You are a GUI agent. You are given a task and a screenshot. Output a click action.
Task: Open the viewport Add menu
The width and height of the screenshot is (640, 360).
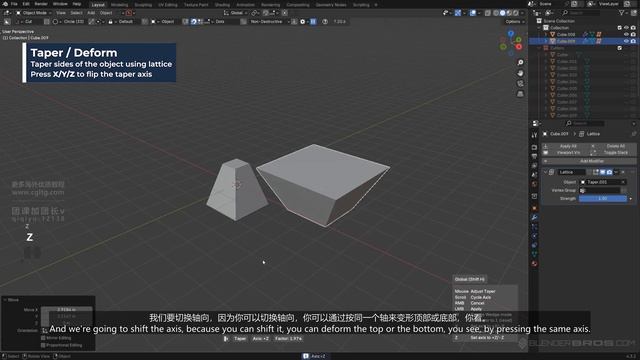coord(91,13)
